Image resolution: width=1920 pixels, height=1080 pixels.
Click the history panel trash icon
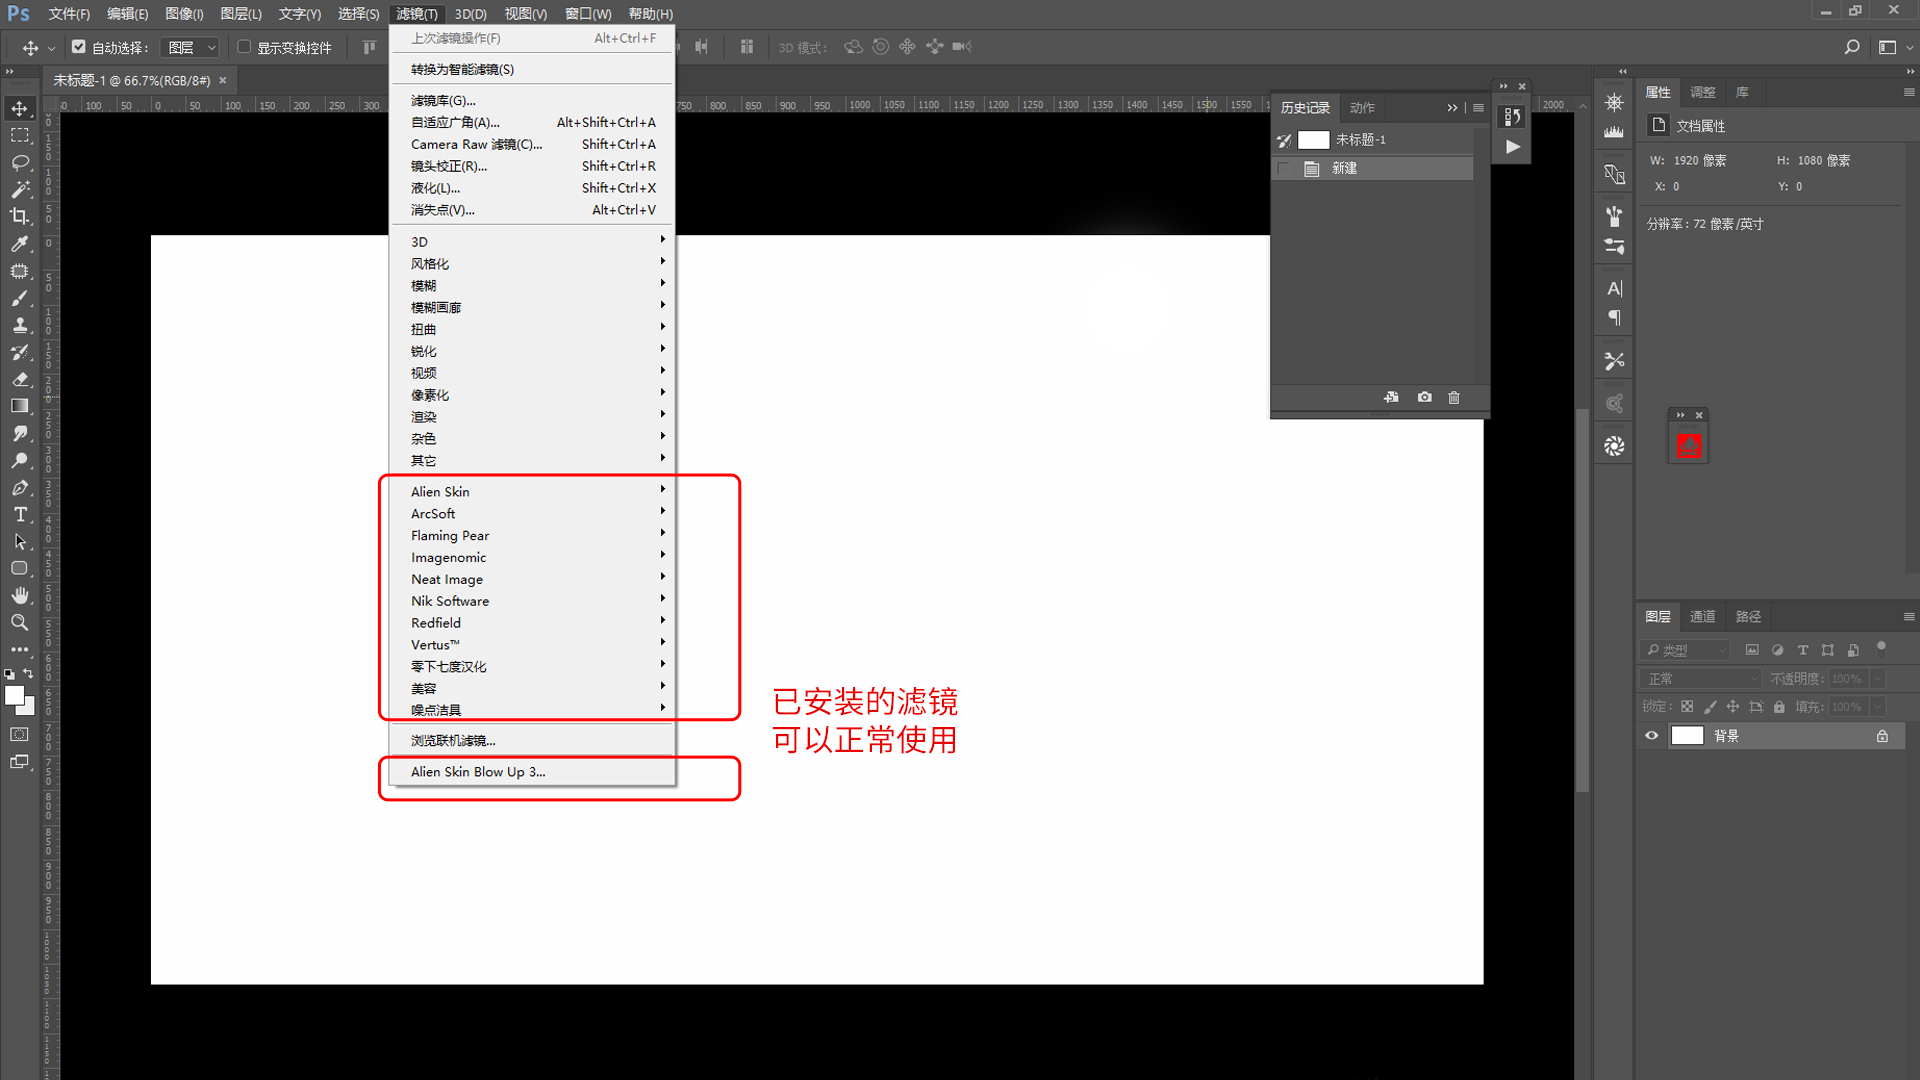(1454, 397)
